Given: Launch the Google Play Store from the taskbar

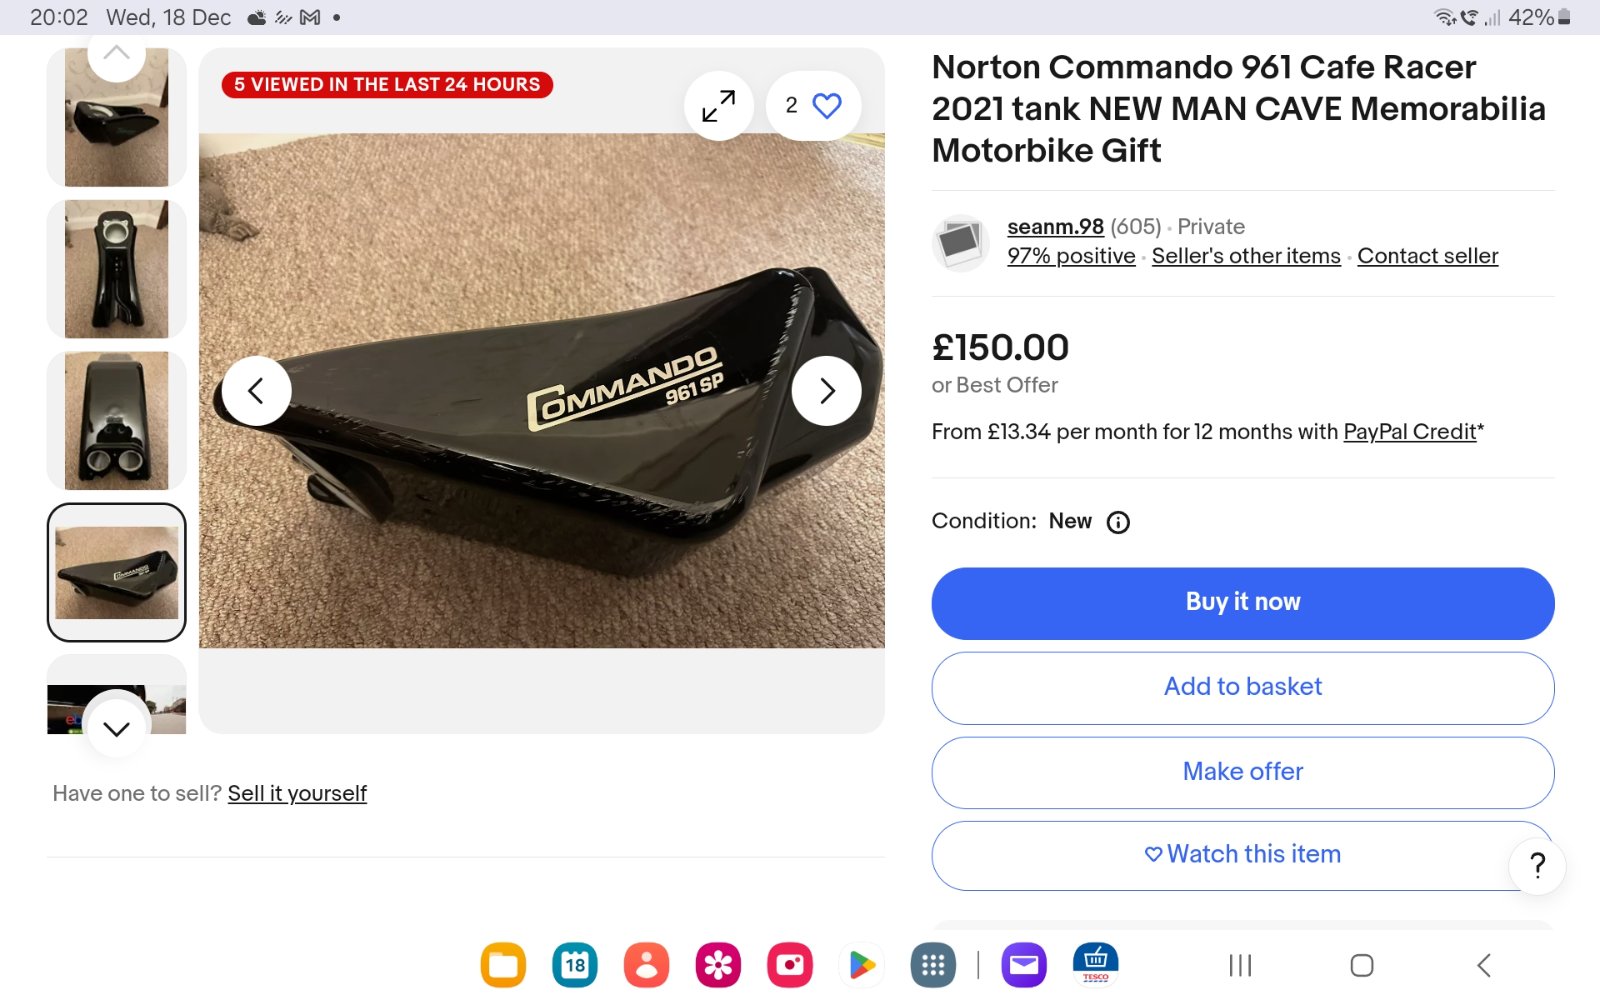Looking at the screenshot, I should [861, 965].
